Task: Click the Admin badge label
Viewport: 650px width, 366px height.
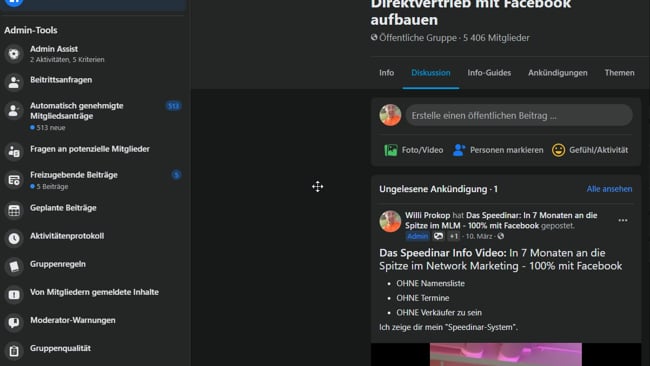Action: pos(417,236)
